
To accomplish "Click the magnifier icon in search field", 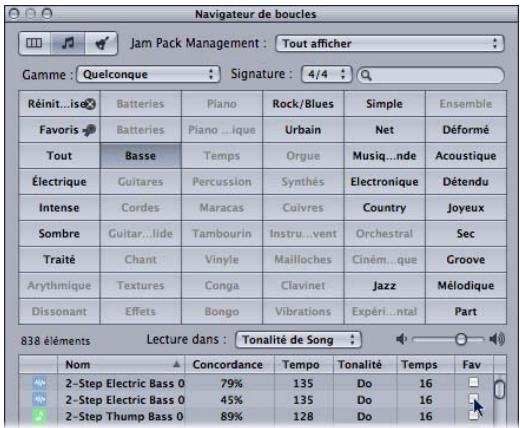I will tap(366, 75).
